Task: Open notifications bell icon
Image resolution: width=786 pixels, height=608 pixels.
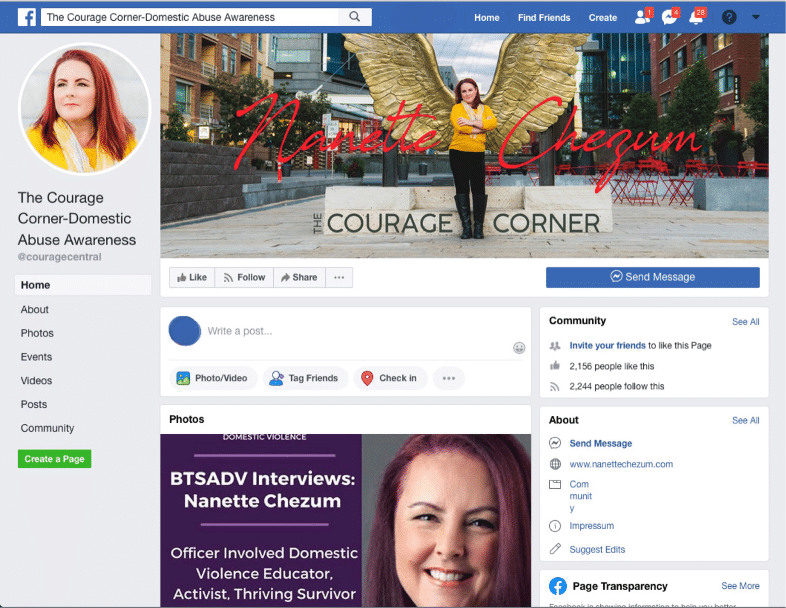Action: coord(697,17)
